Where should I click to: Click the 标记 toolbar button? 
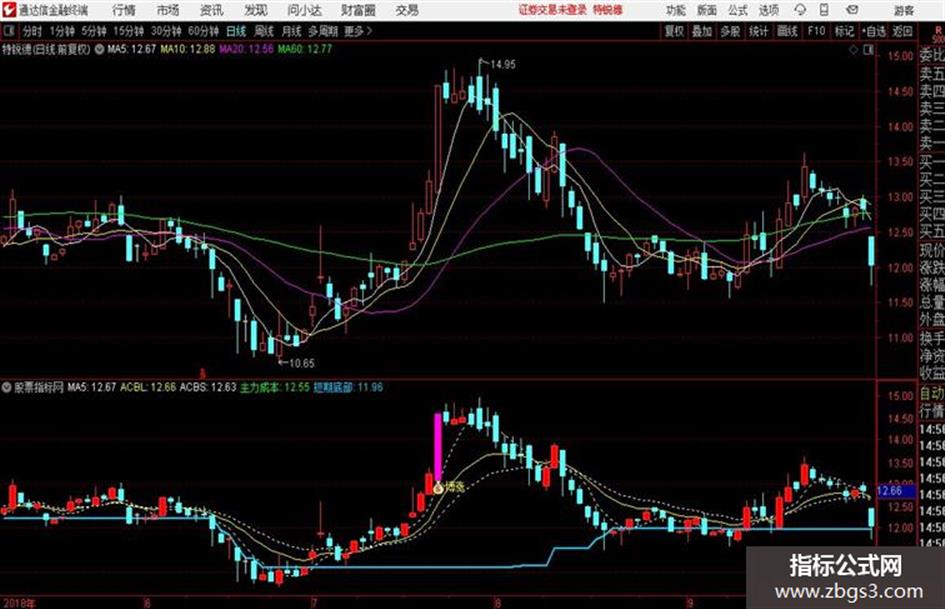[x=844, y=31]
